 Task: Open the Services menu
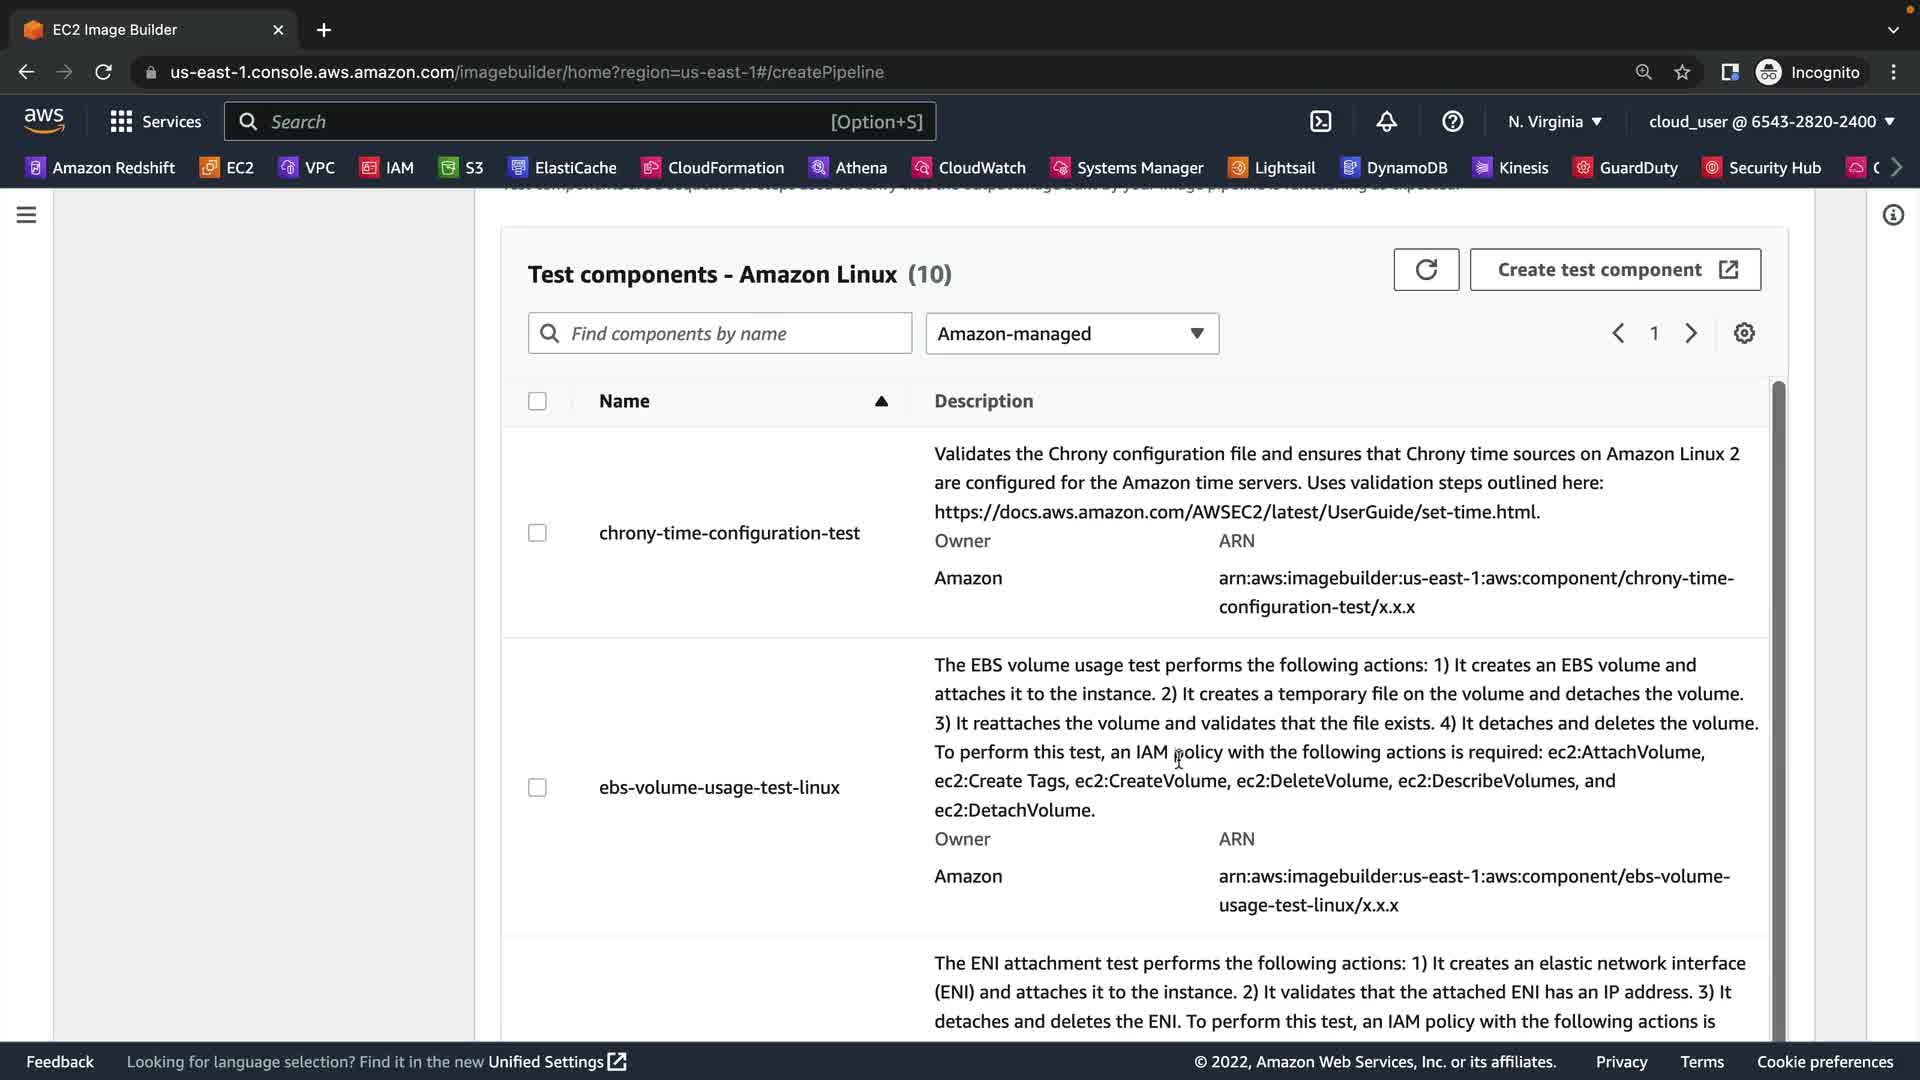click(x=156, y=122)
